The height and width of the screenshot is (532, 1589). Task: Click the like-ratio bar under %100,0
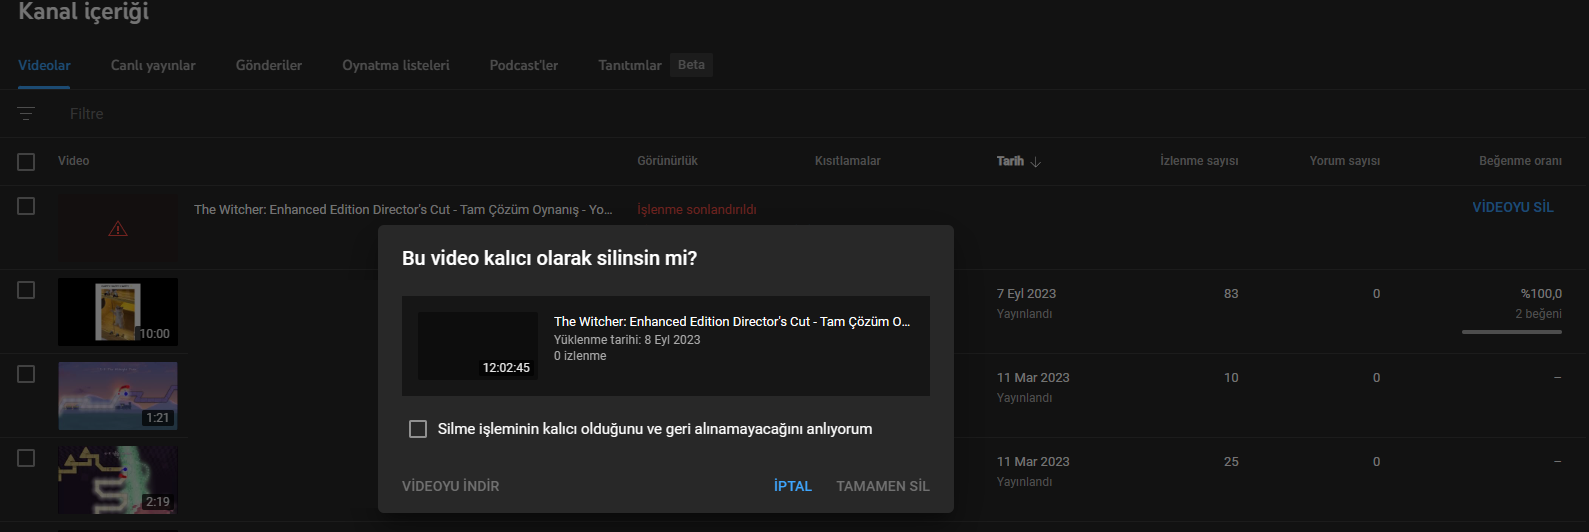pyautogui.click(x=1512, y=332)
